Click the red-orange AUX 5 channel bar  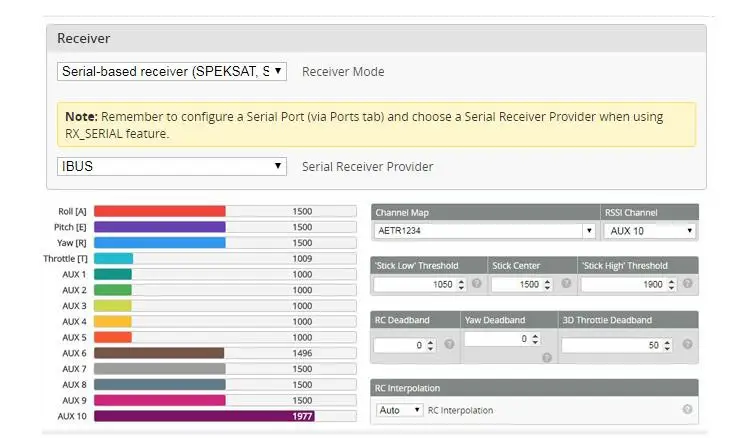pos(113,338)
